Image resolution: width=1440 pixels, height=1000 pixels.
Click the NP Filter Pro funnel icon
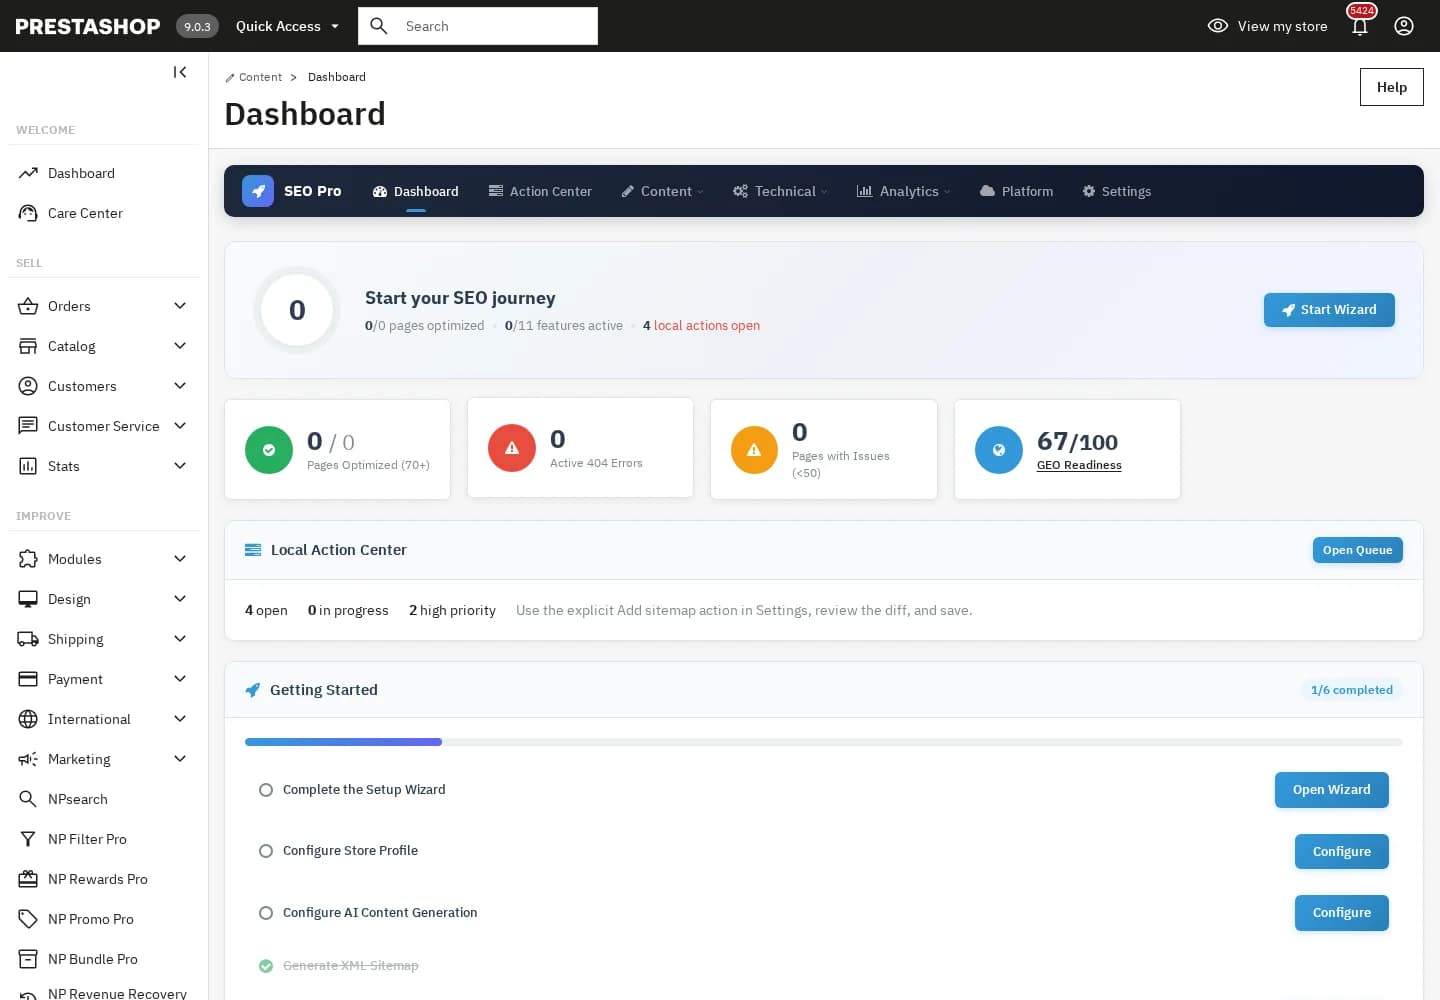click(28, 839)
